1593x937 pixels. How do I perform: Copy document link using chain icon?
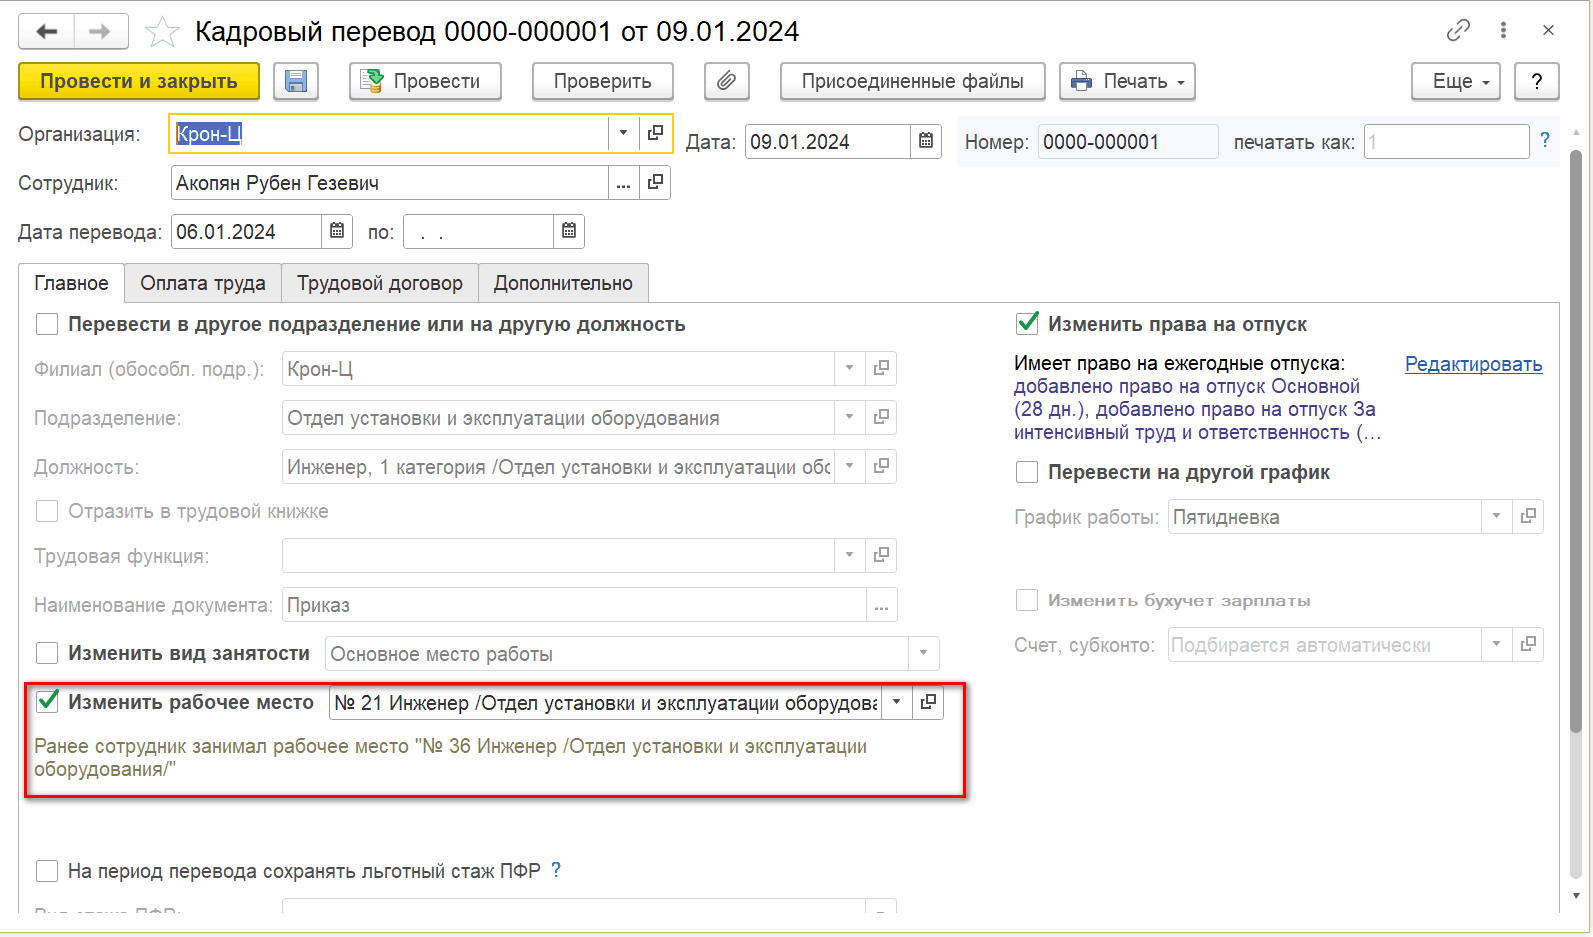(1458, 31)
